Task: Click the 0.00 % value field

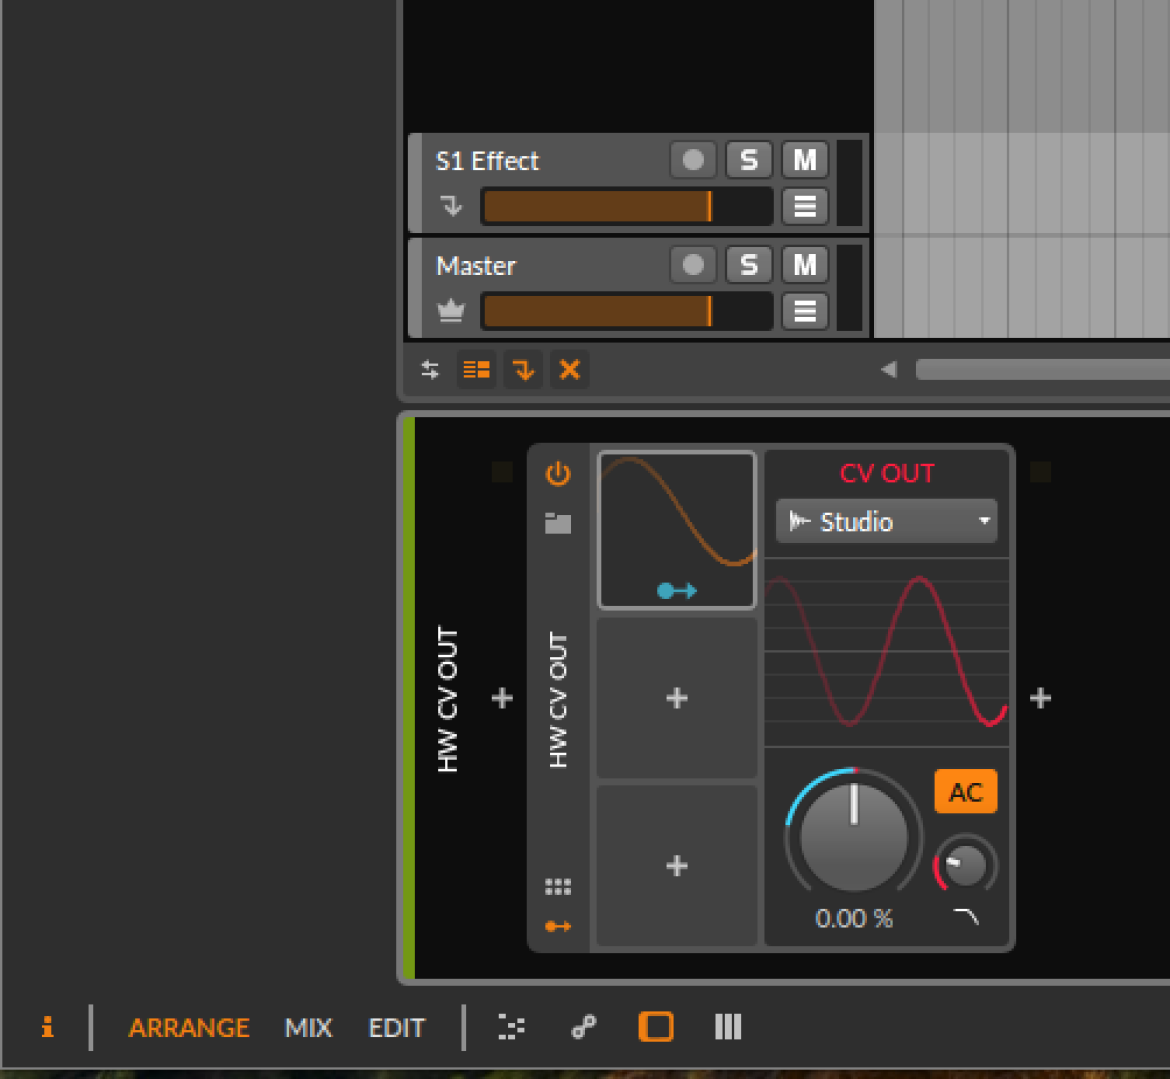Action: coord(854,919)
